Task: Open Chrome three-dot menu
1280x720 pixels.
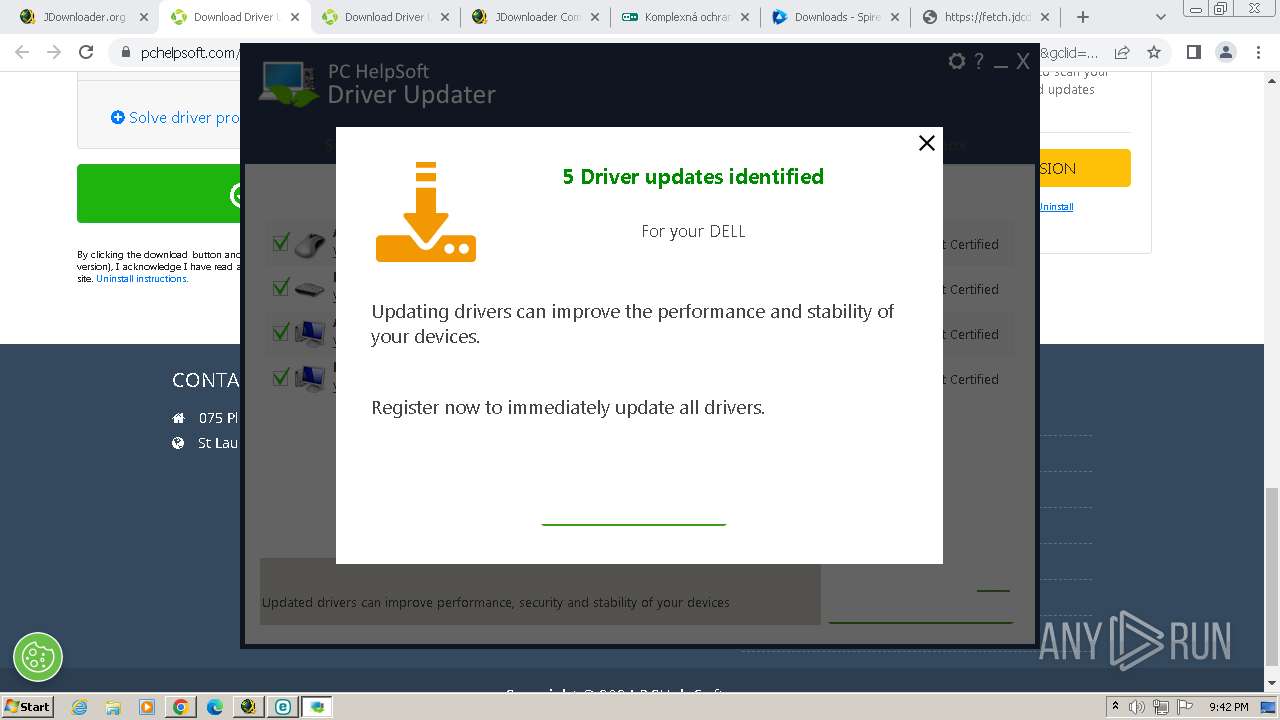Action: tap(1257, 52)
